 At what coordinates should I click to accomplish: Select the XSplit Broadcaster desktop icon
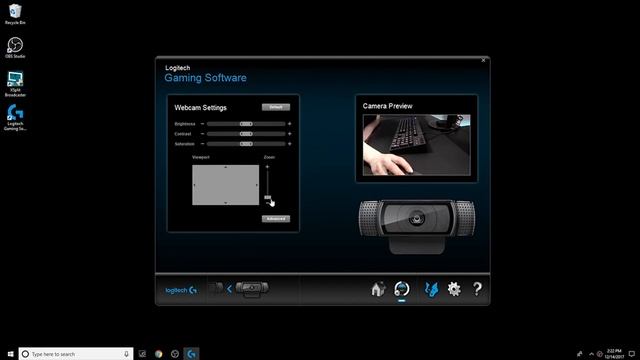[15, 84]
